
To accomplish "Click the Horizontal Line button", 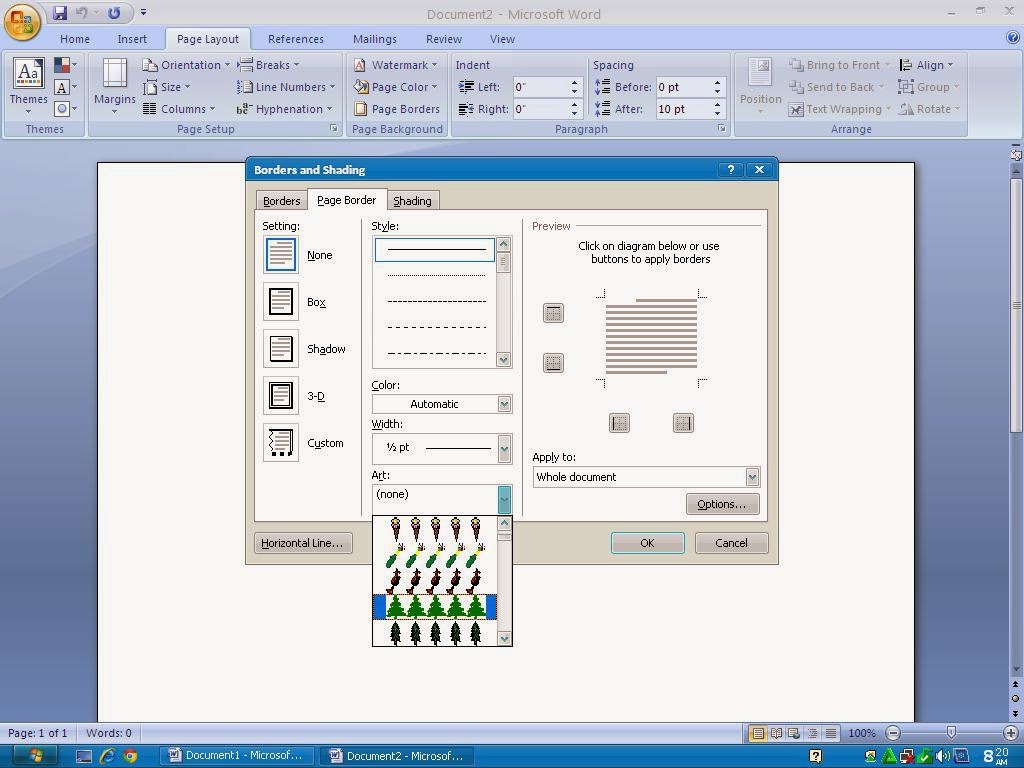I will pyautogui.click(x=302, y=542).
